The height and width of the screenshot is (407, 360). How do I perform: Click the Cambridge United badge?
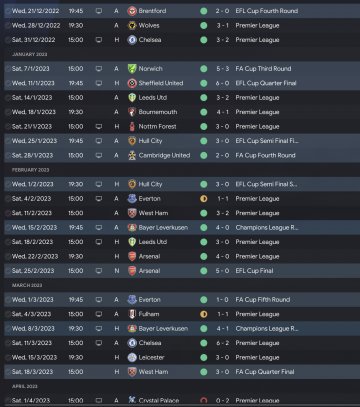pyautogui.click(x=132, y=155)
